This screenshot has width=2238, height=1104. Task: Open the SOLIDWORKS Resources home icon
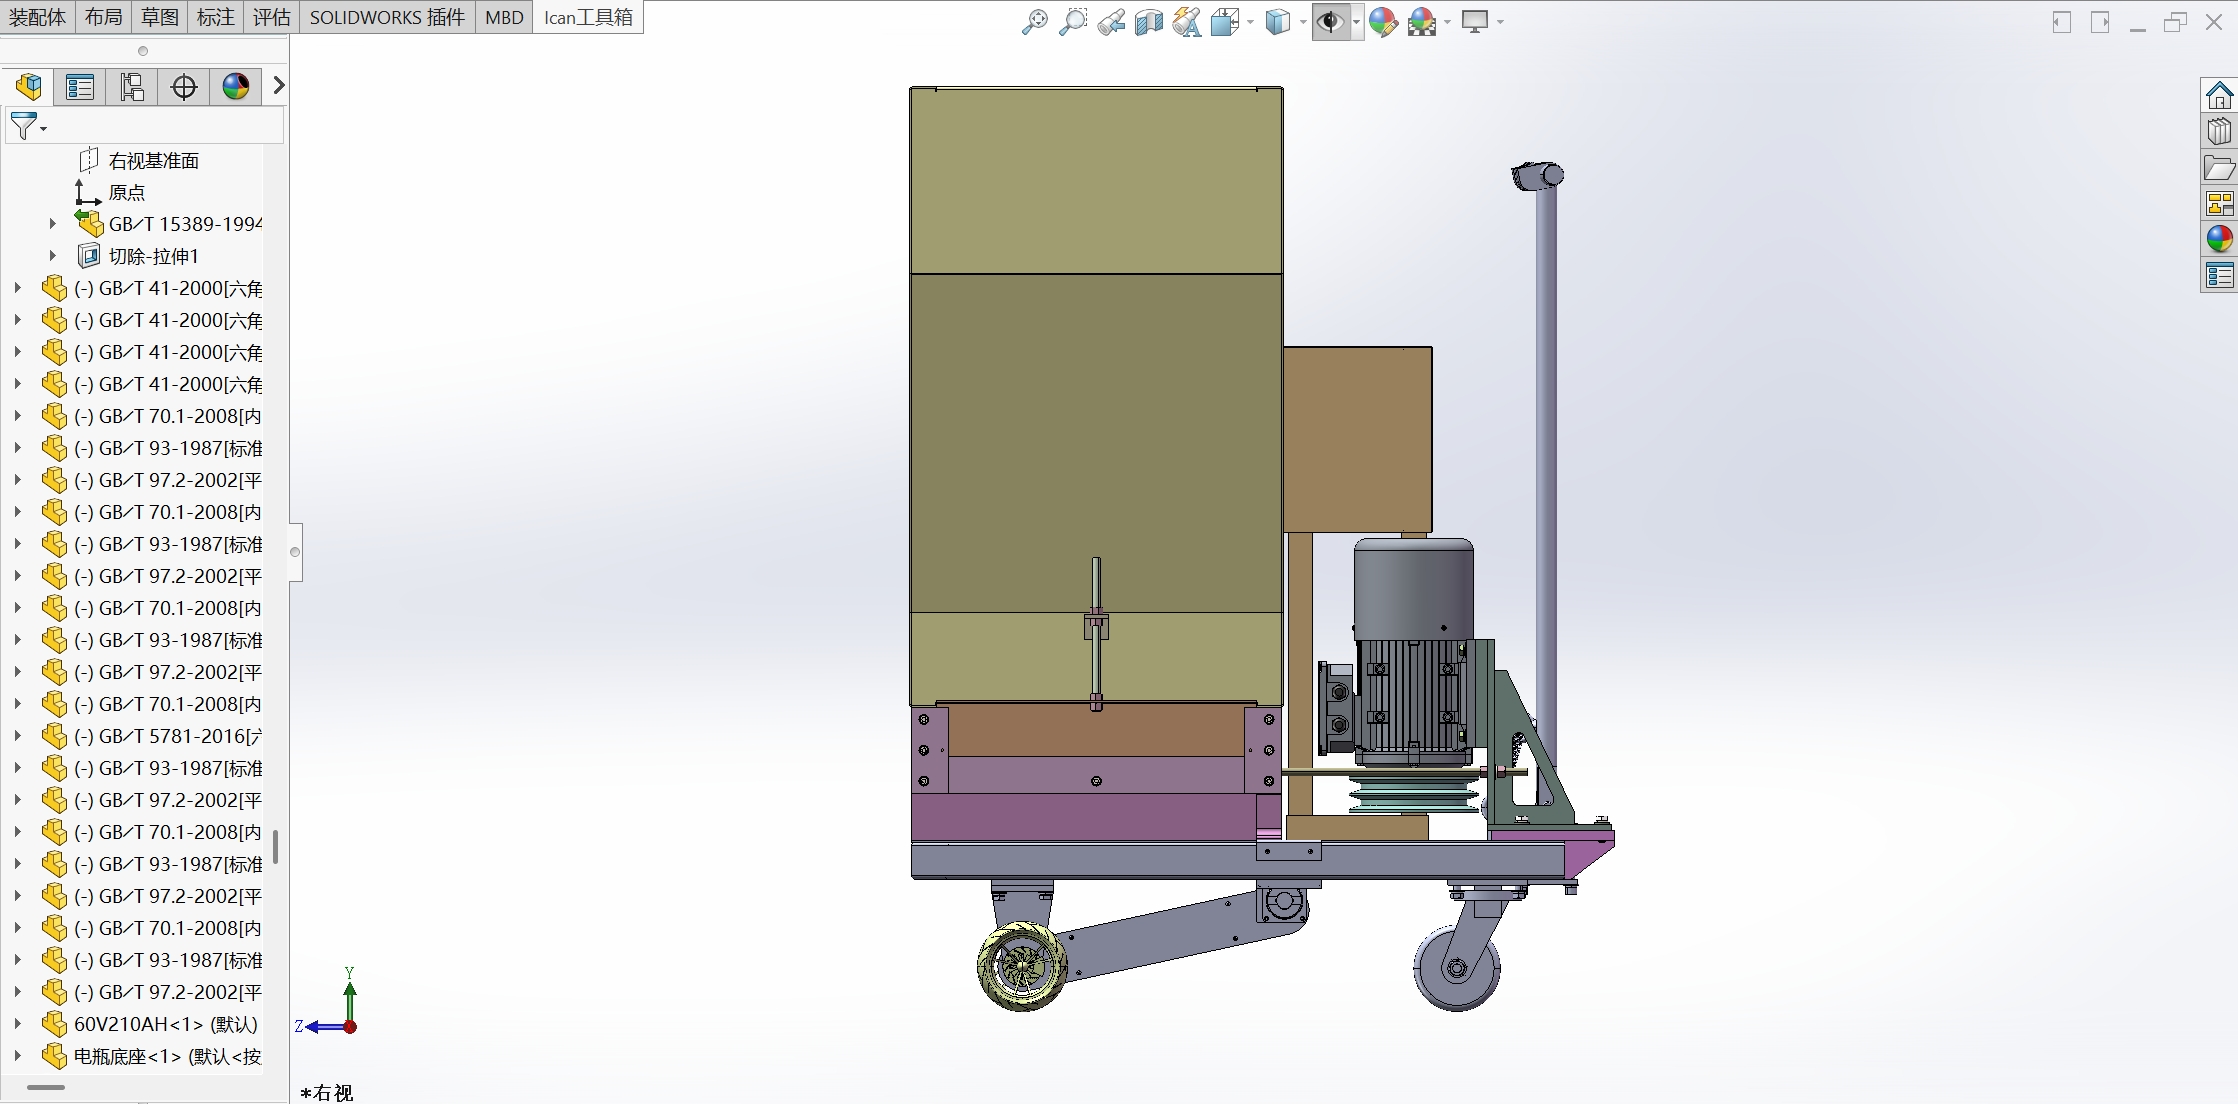2219,96
